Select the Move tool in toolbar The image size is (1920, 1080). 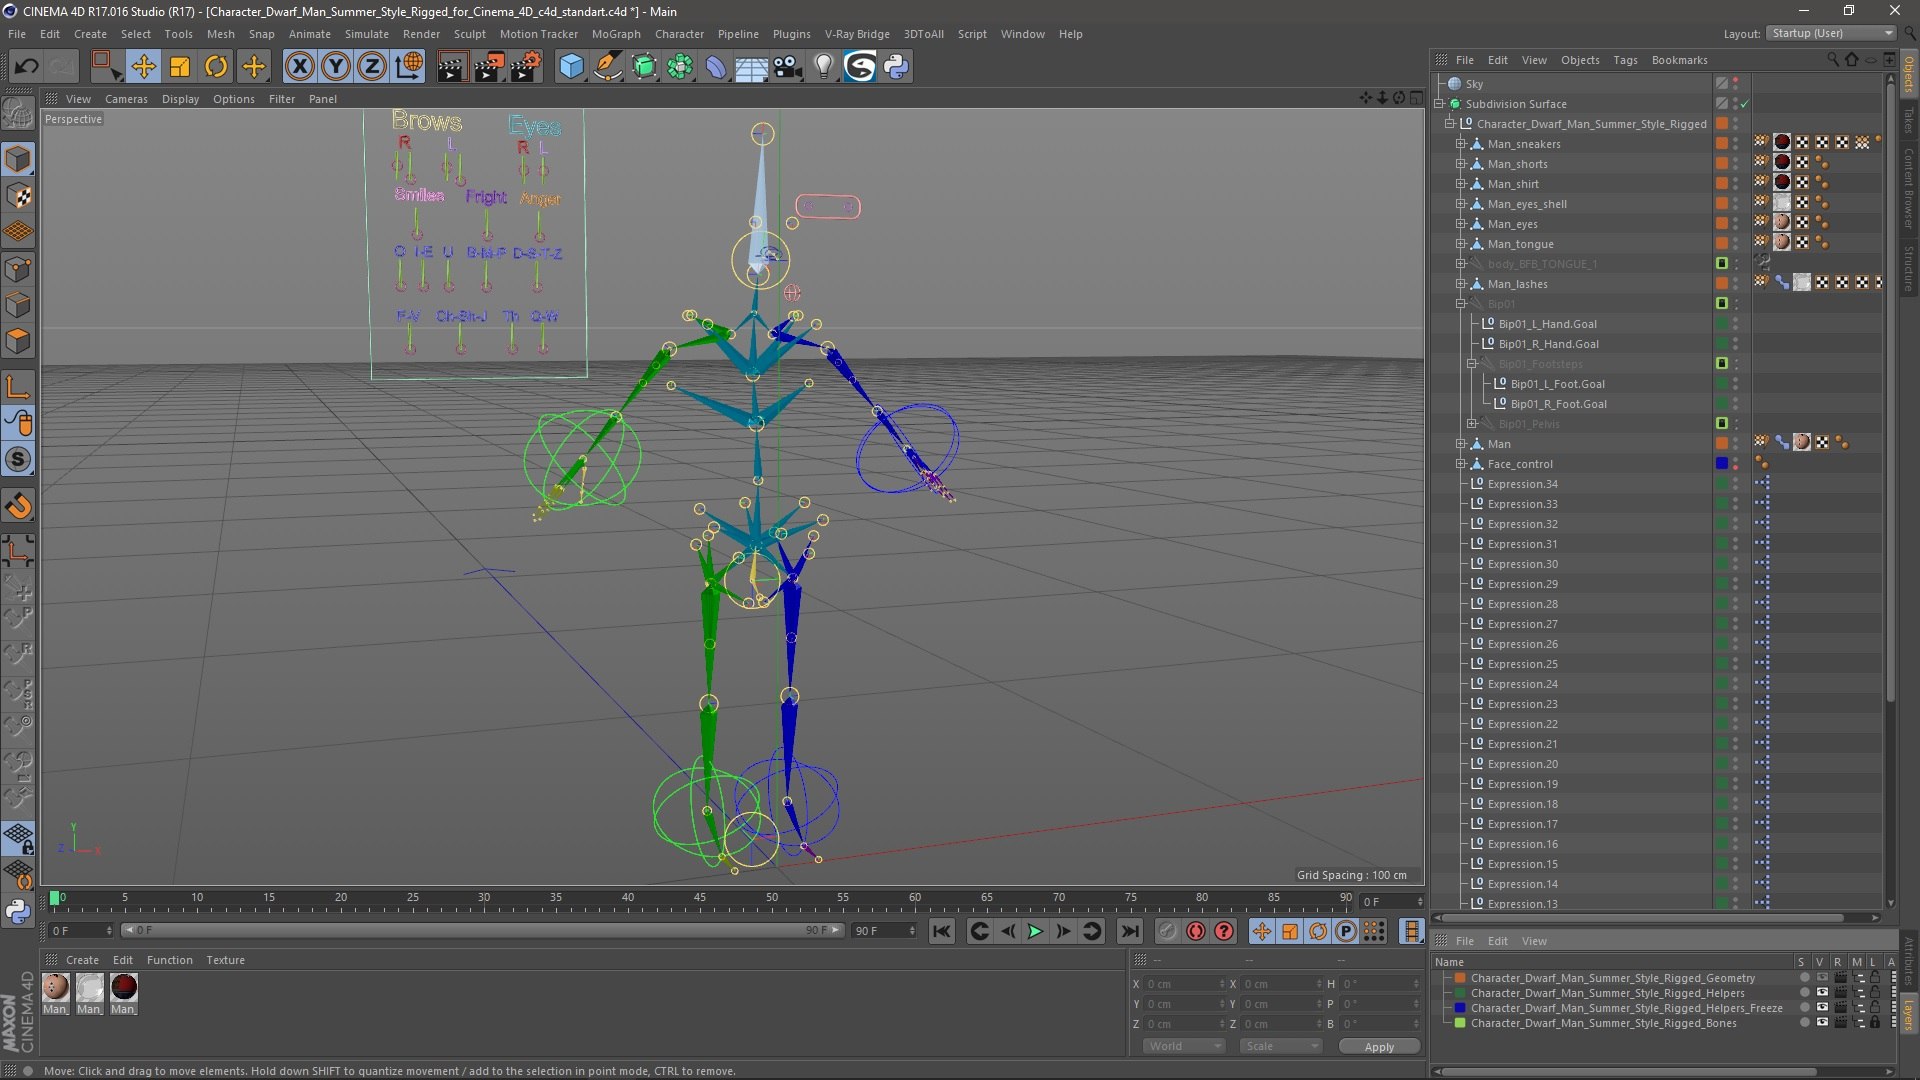[143, 67]
